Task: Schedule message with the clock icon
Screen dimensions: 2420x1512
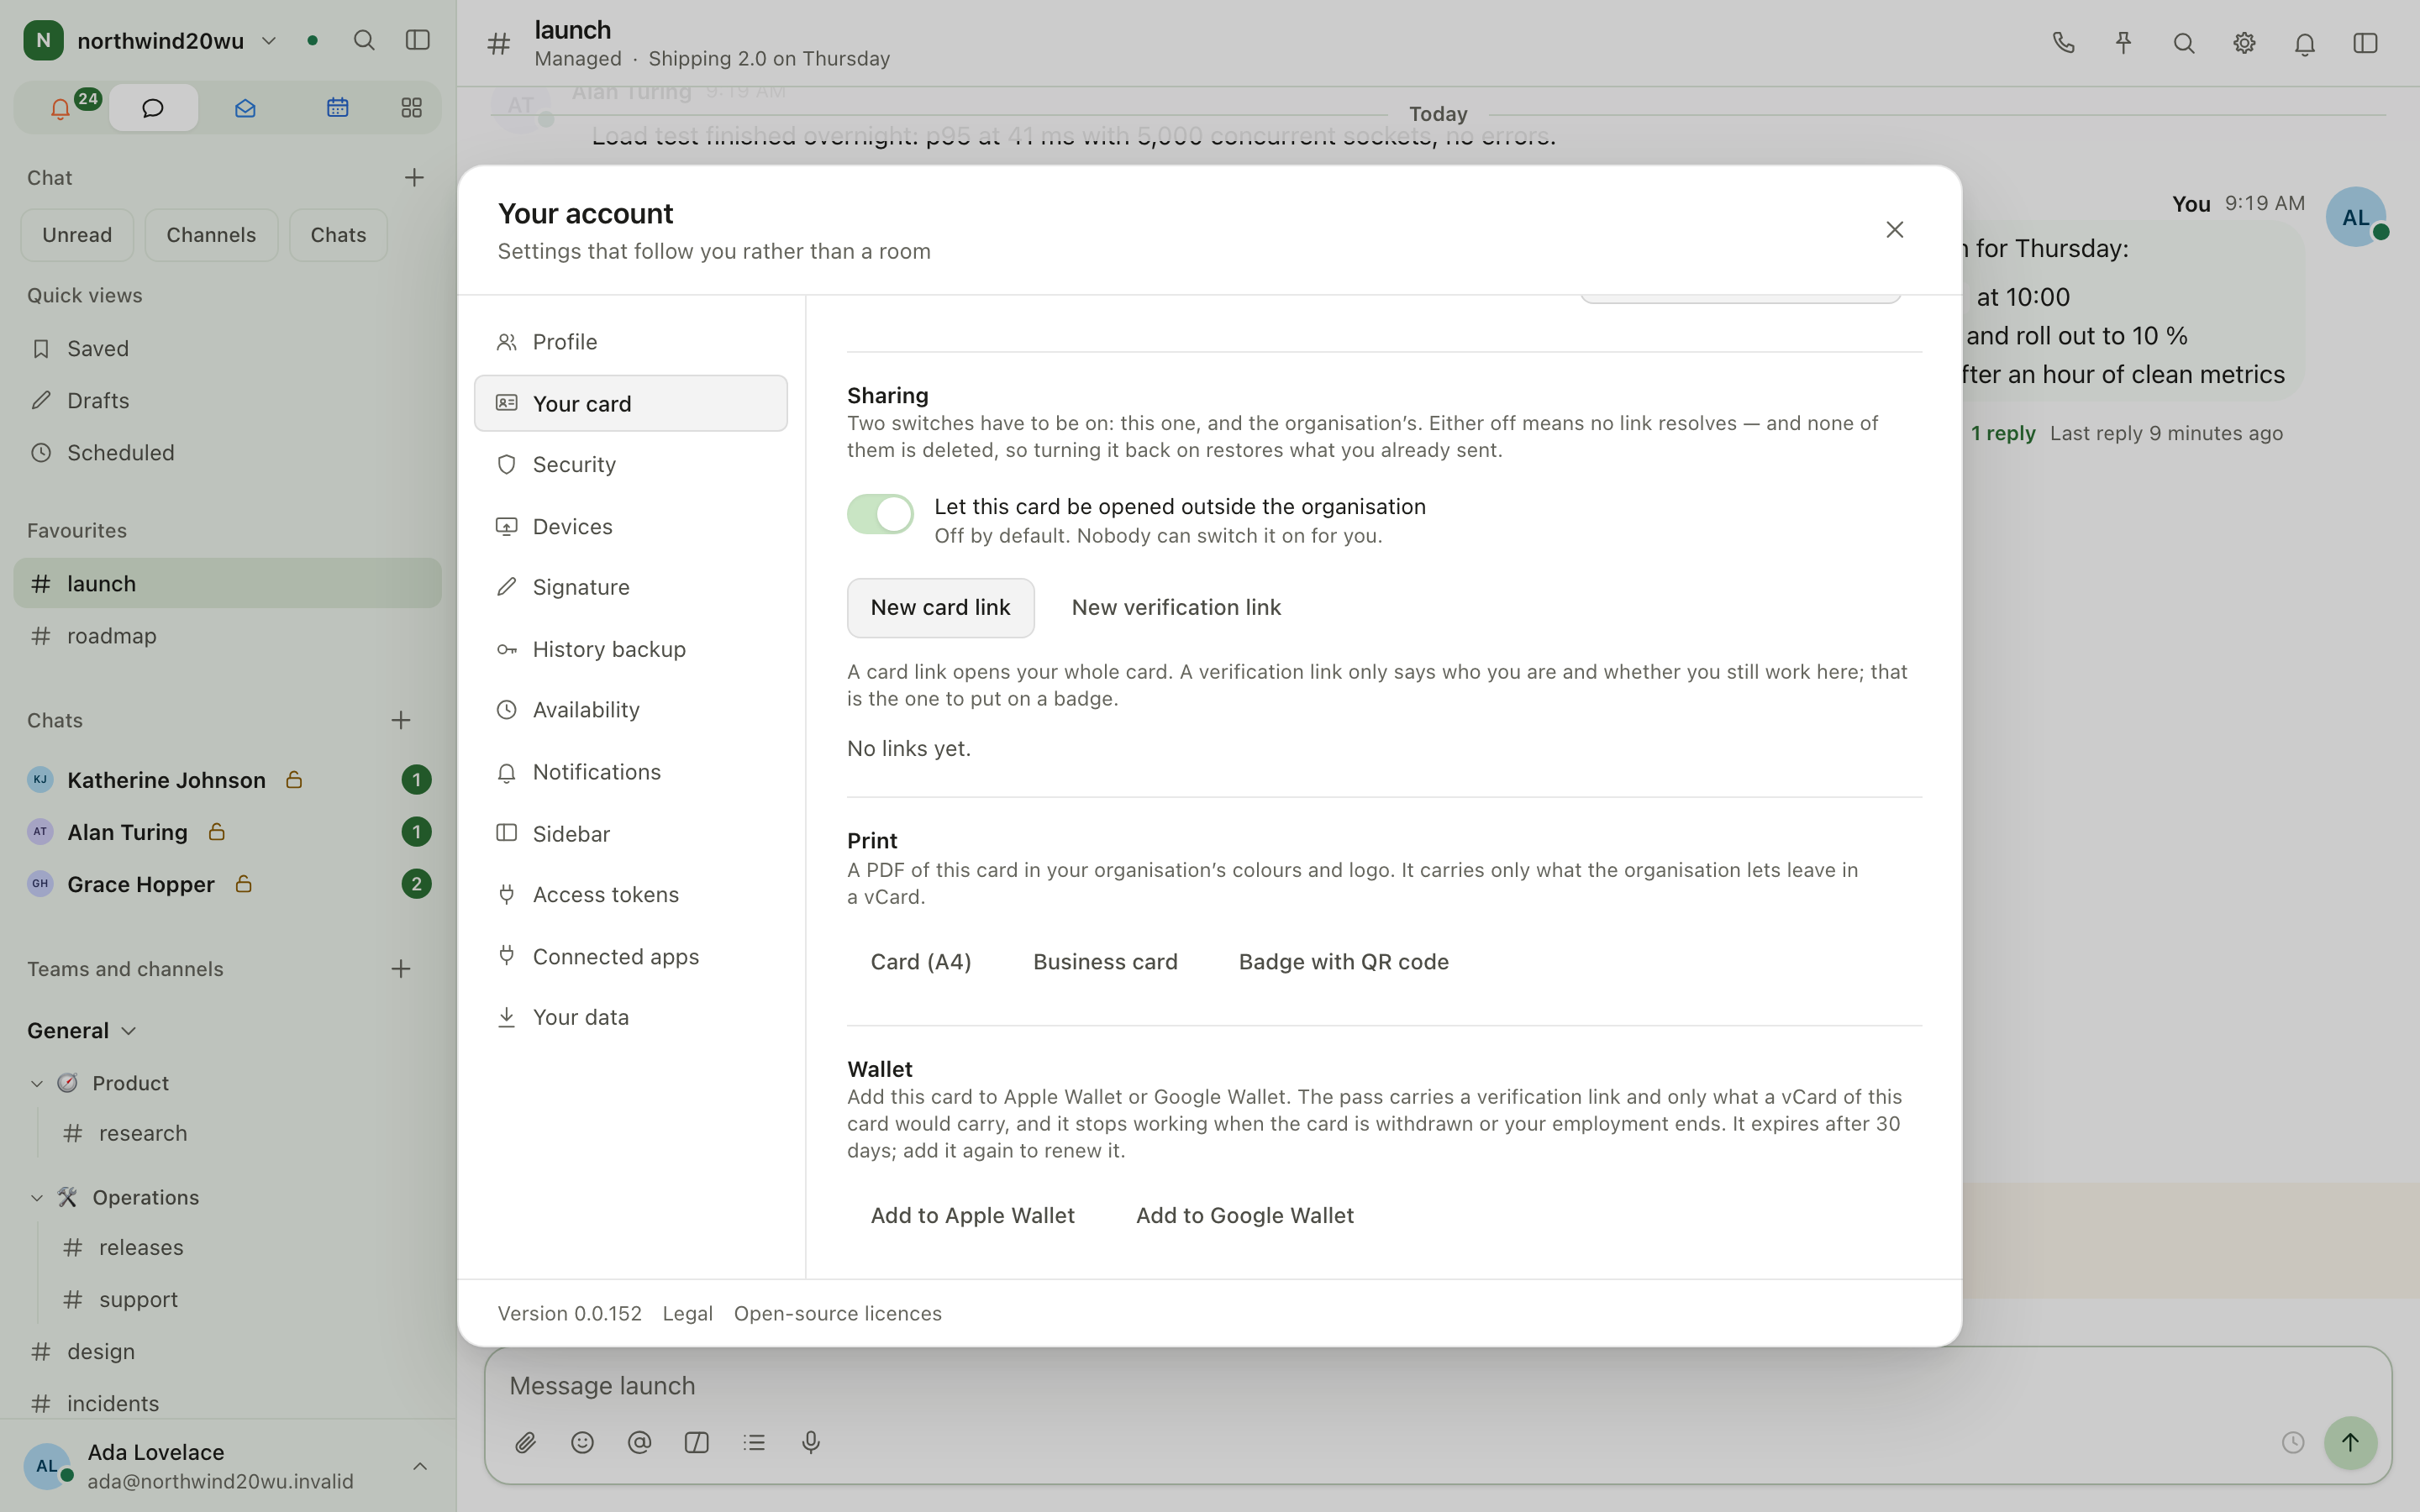Action: [x=2293, y=1442]
